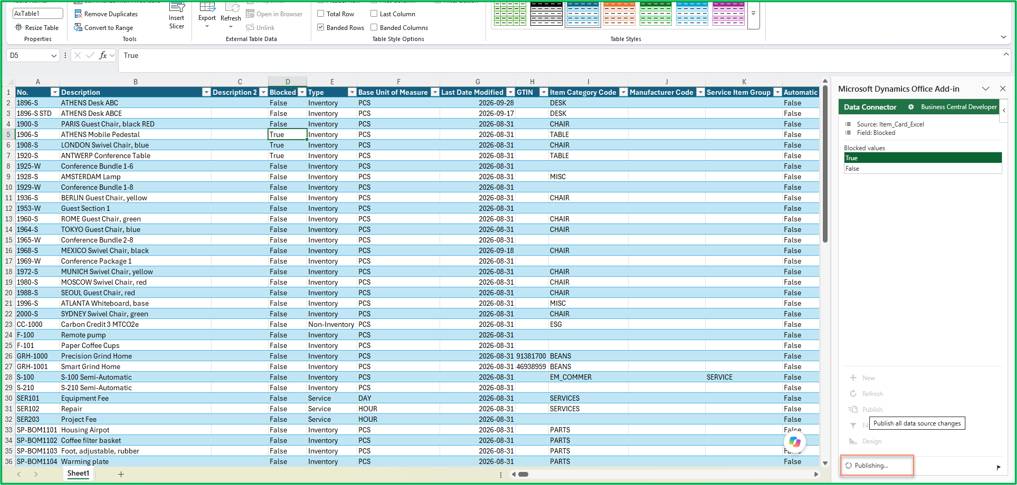Enable the Banded Columns checkbox
1017x485 pixels.
click(x=374, y=28)
